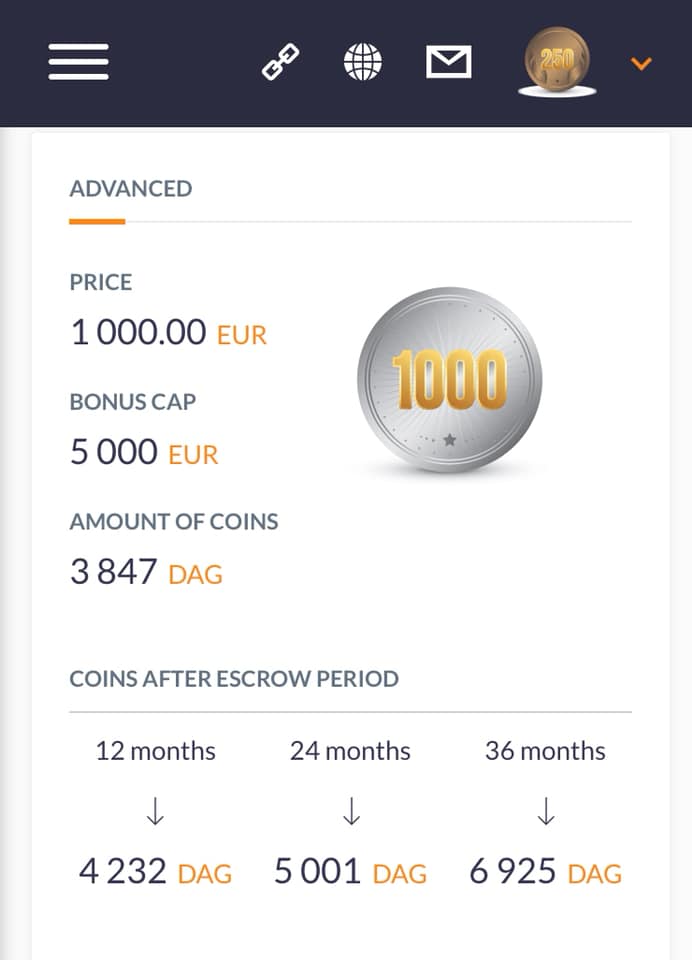Click the chain link icon
The width and height of the screenshot is (692, 960).
pyautogui.click(x=281, y=63)
